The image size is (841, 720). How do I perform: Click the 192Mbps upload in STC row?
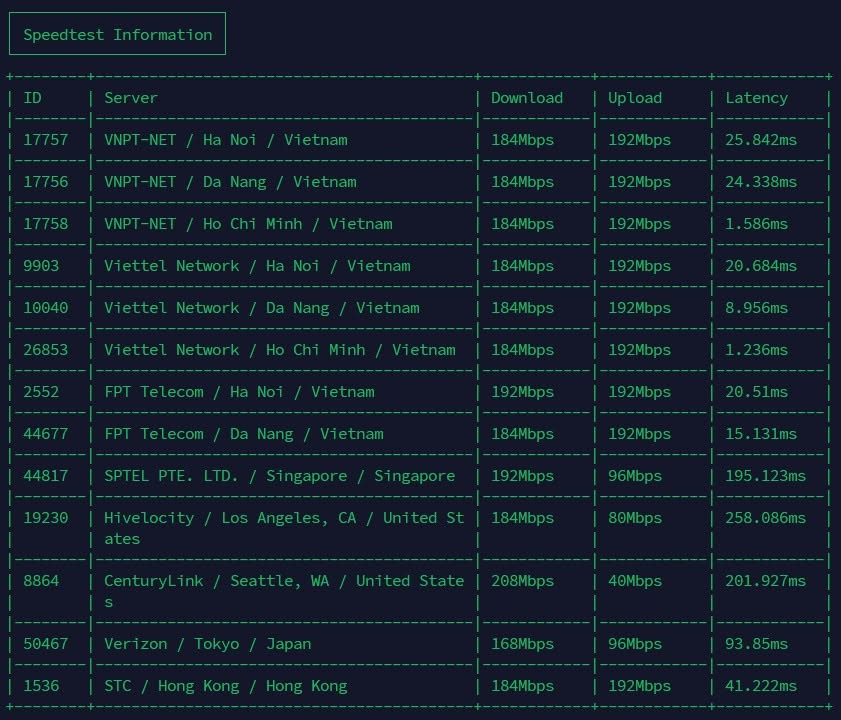point(639,686)
